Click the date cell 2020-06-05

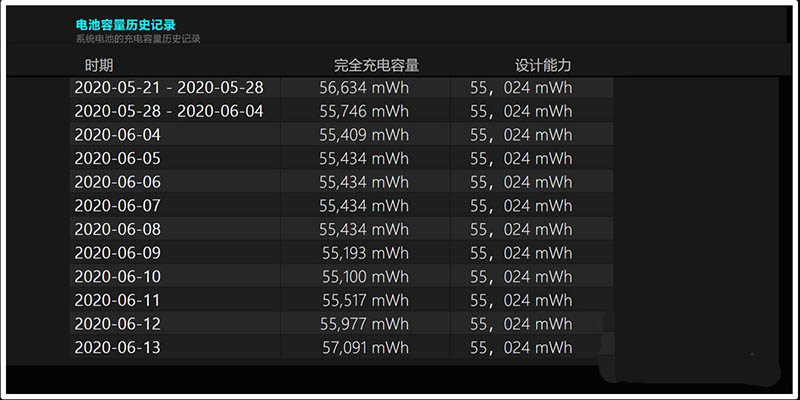click(117, 159)
